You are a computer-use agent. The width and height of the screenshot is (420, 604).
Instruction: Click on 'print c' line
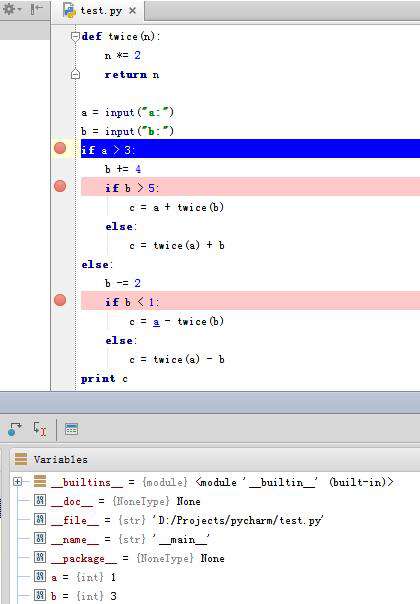click(x=104, y=379)
